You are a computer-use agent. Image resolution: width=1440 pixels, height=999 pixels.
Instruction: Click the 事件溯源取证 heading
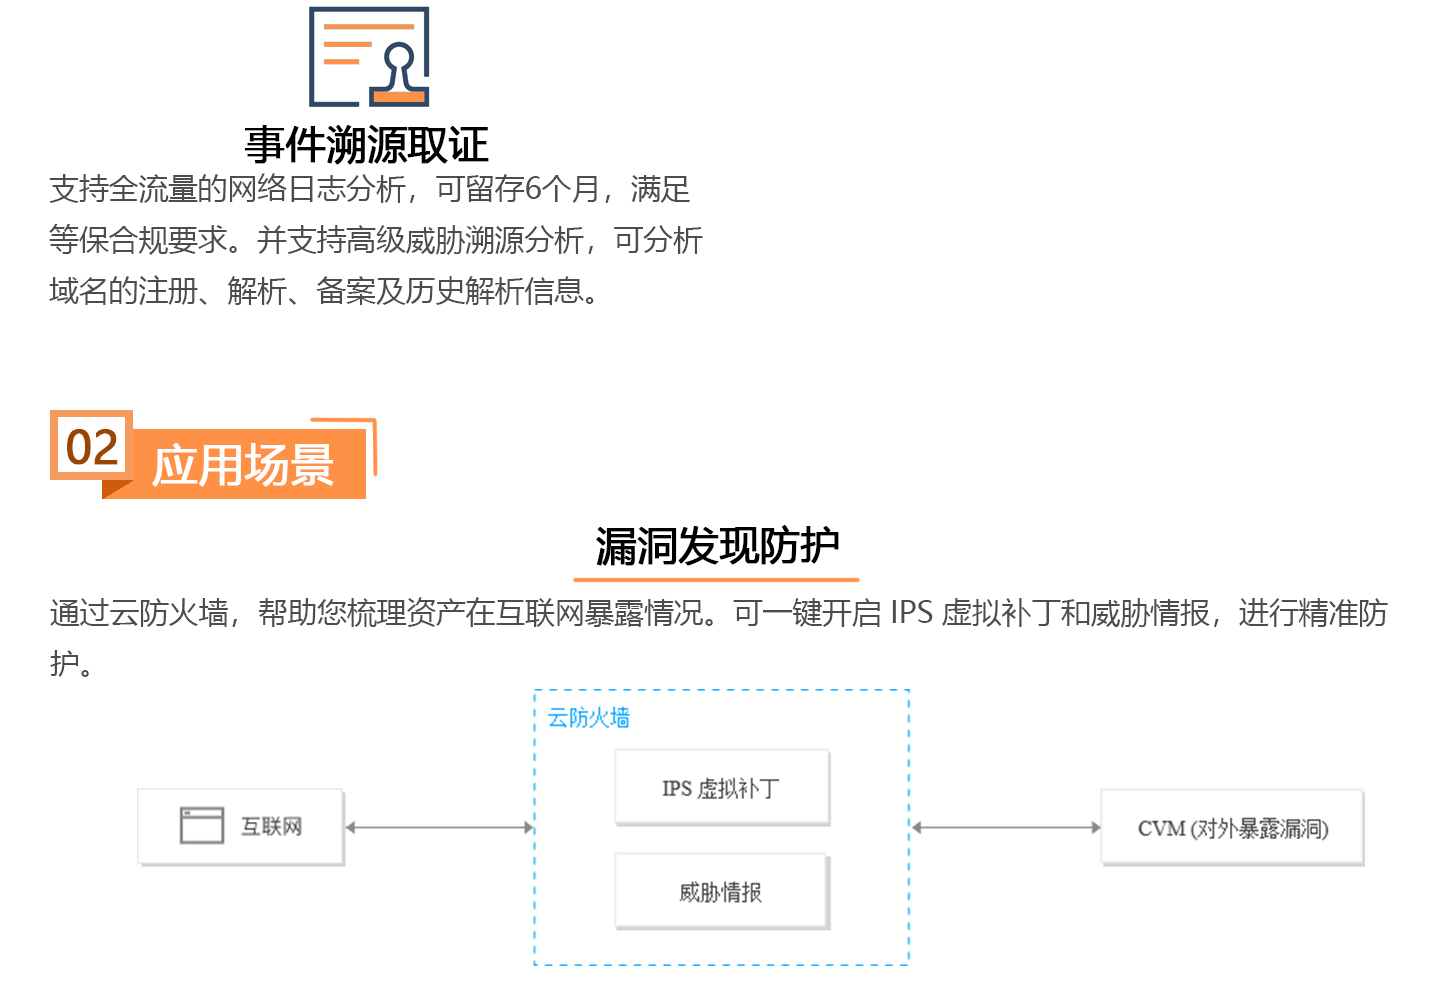(367, 145)
